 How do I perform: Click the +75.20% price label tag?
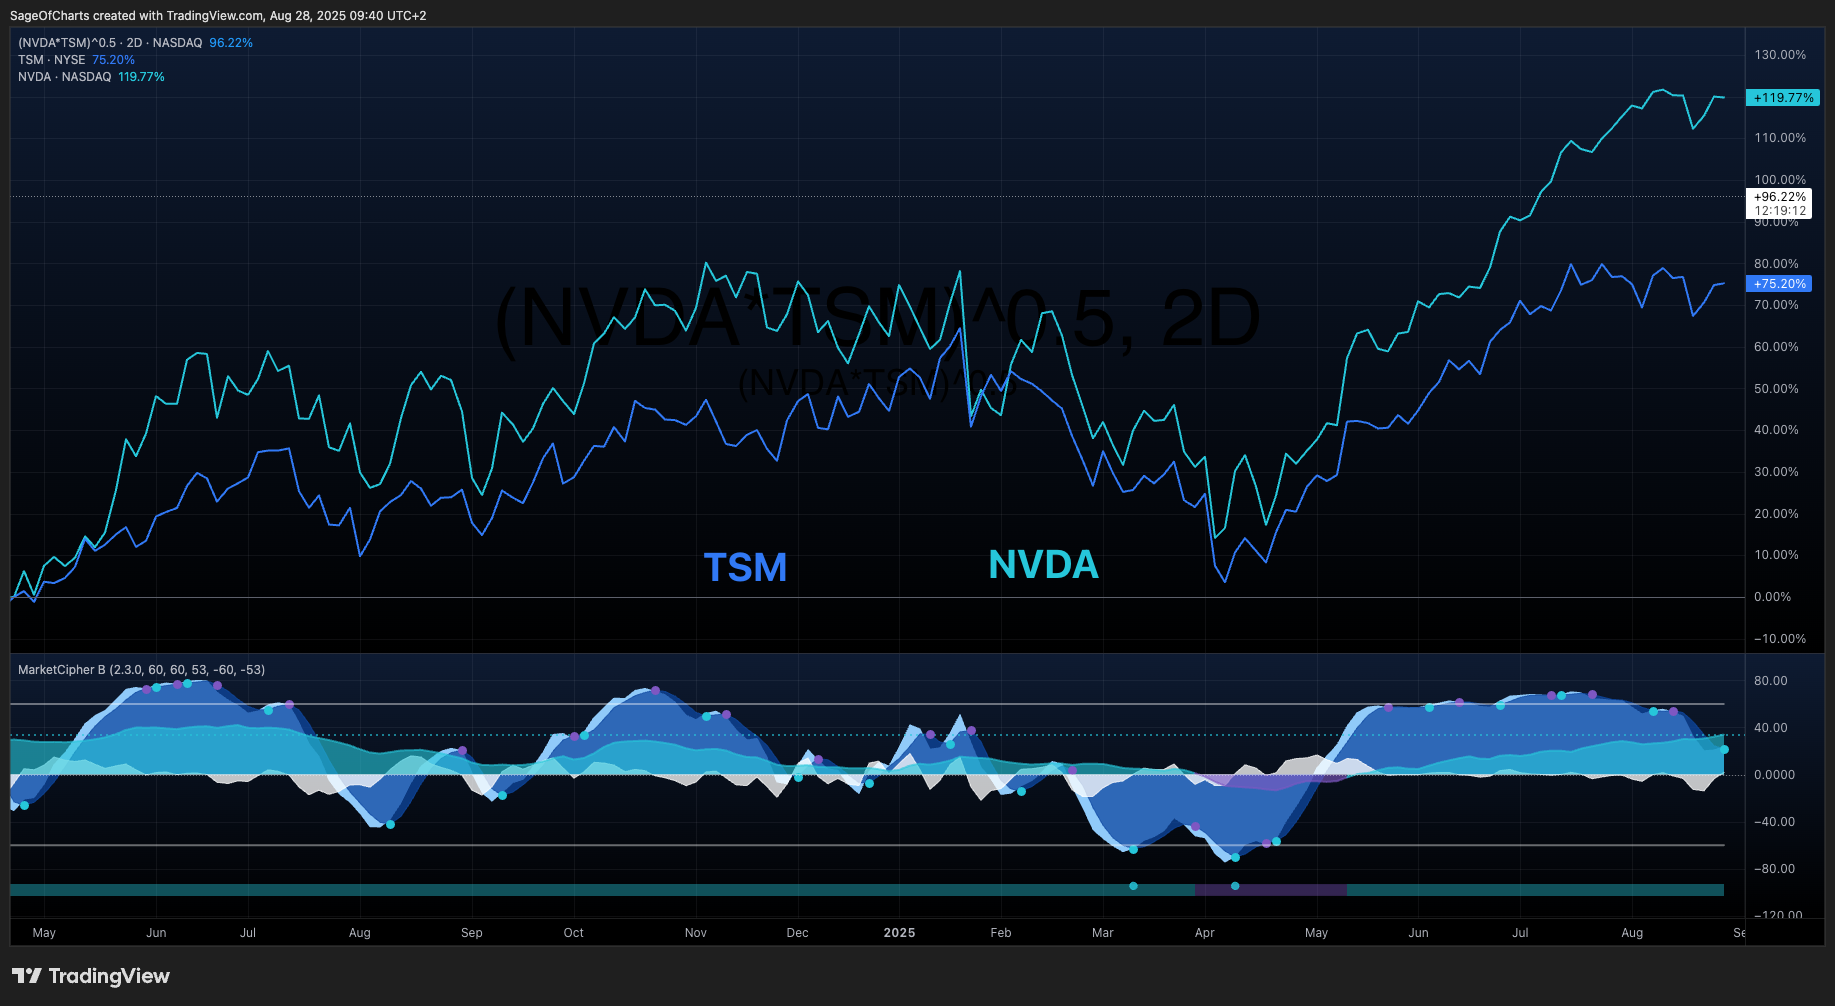click(1779, 284)
